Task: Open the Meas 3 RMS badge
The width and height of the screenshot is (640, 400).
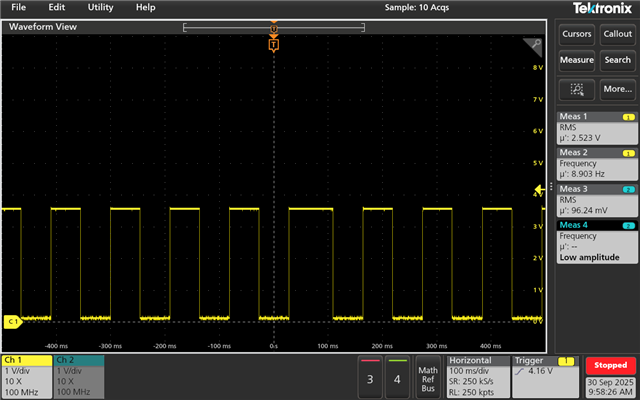Action: point(597,200)
